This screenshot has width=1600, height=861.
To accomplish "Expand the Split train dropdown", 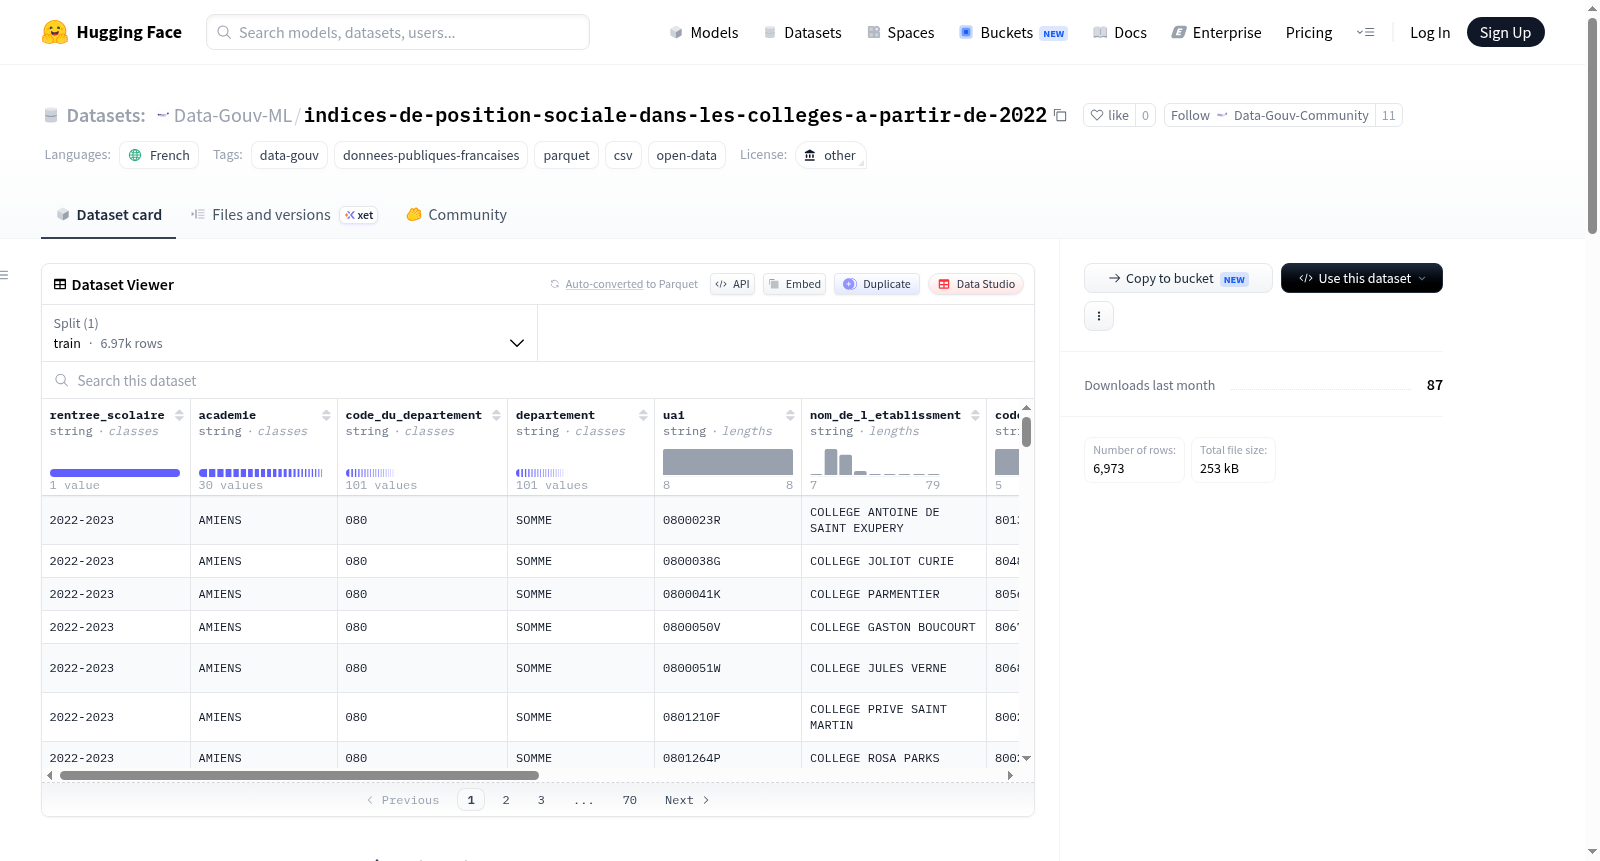I will click(289, 333).
